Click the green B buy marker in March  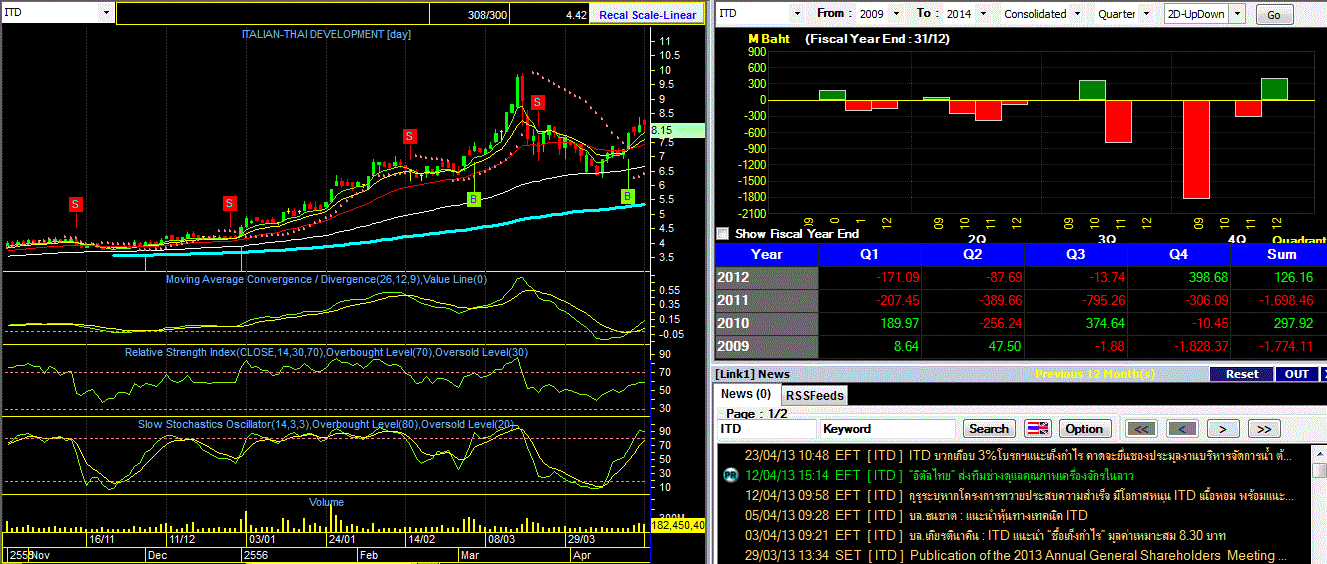(x=474, y=200)
